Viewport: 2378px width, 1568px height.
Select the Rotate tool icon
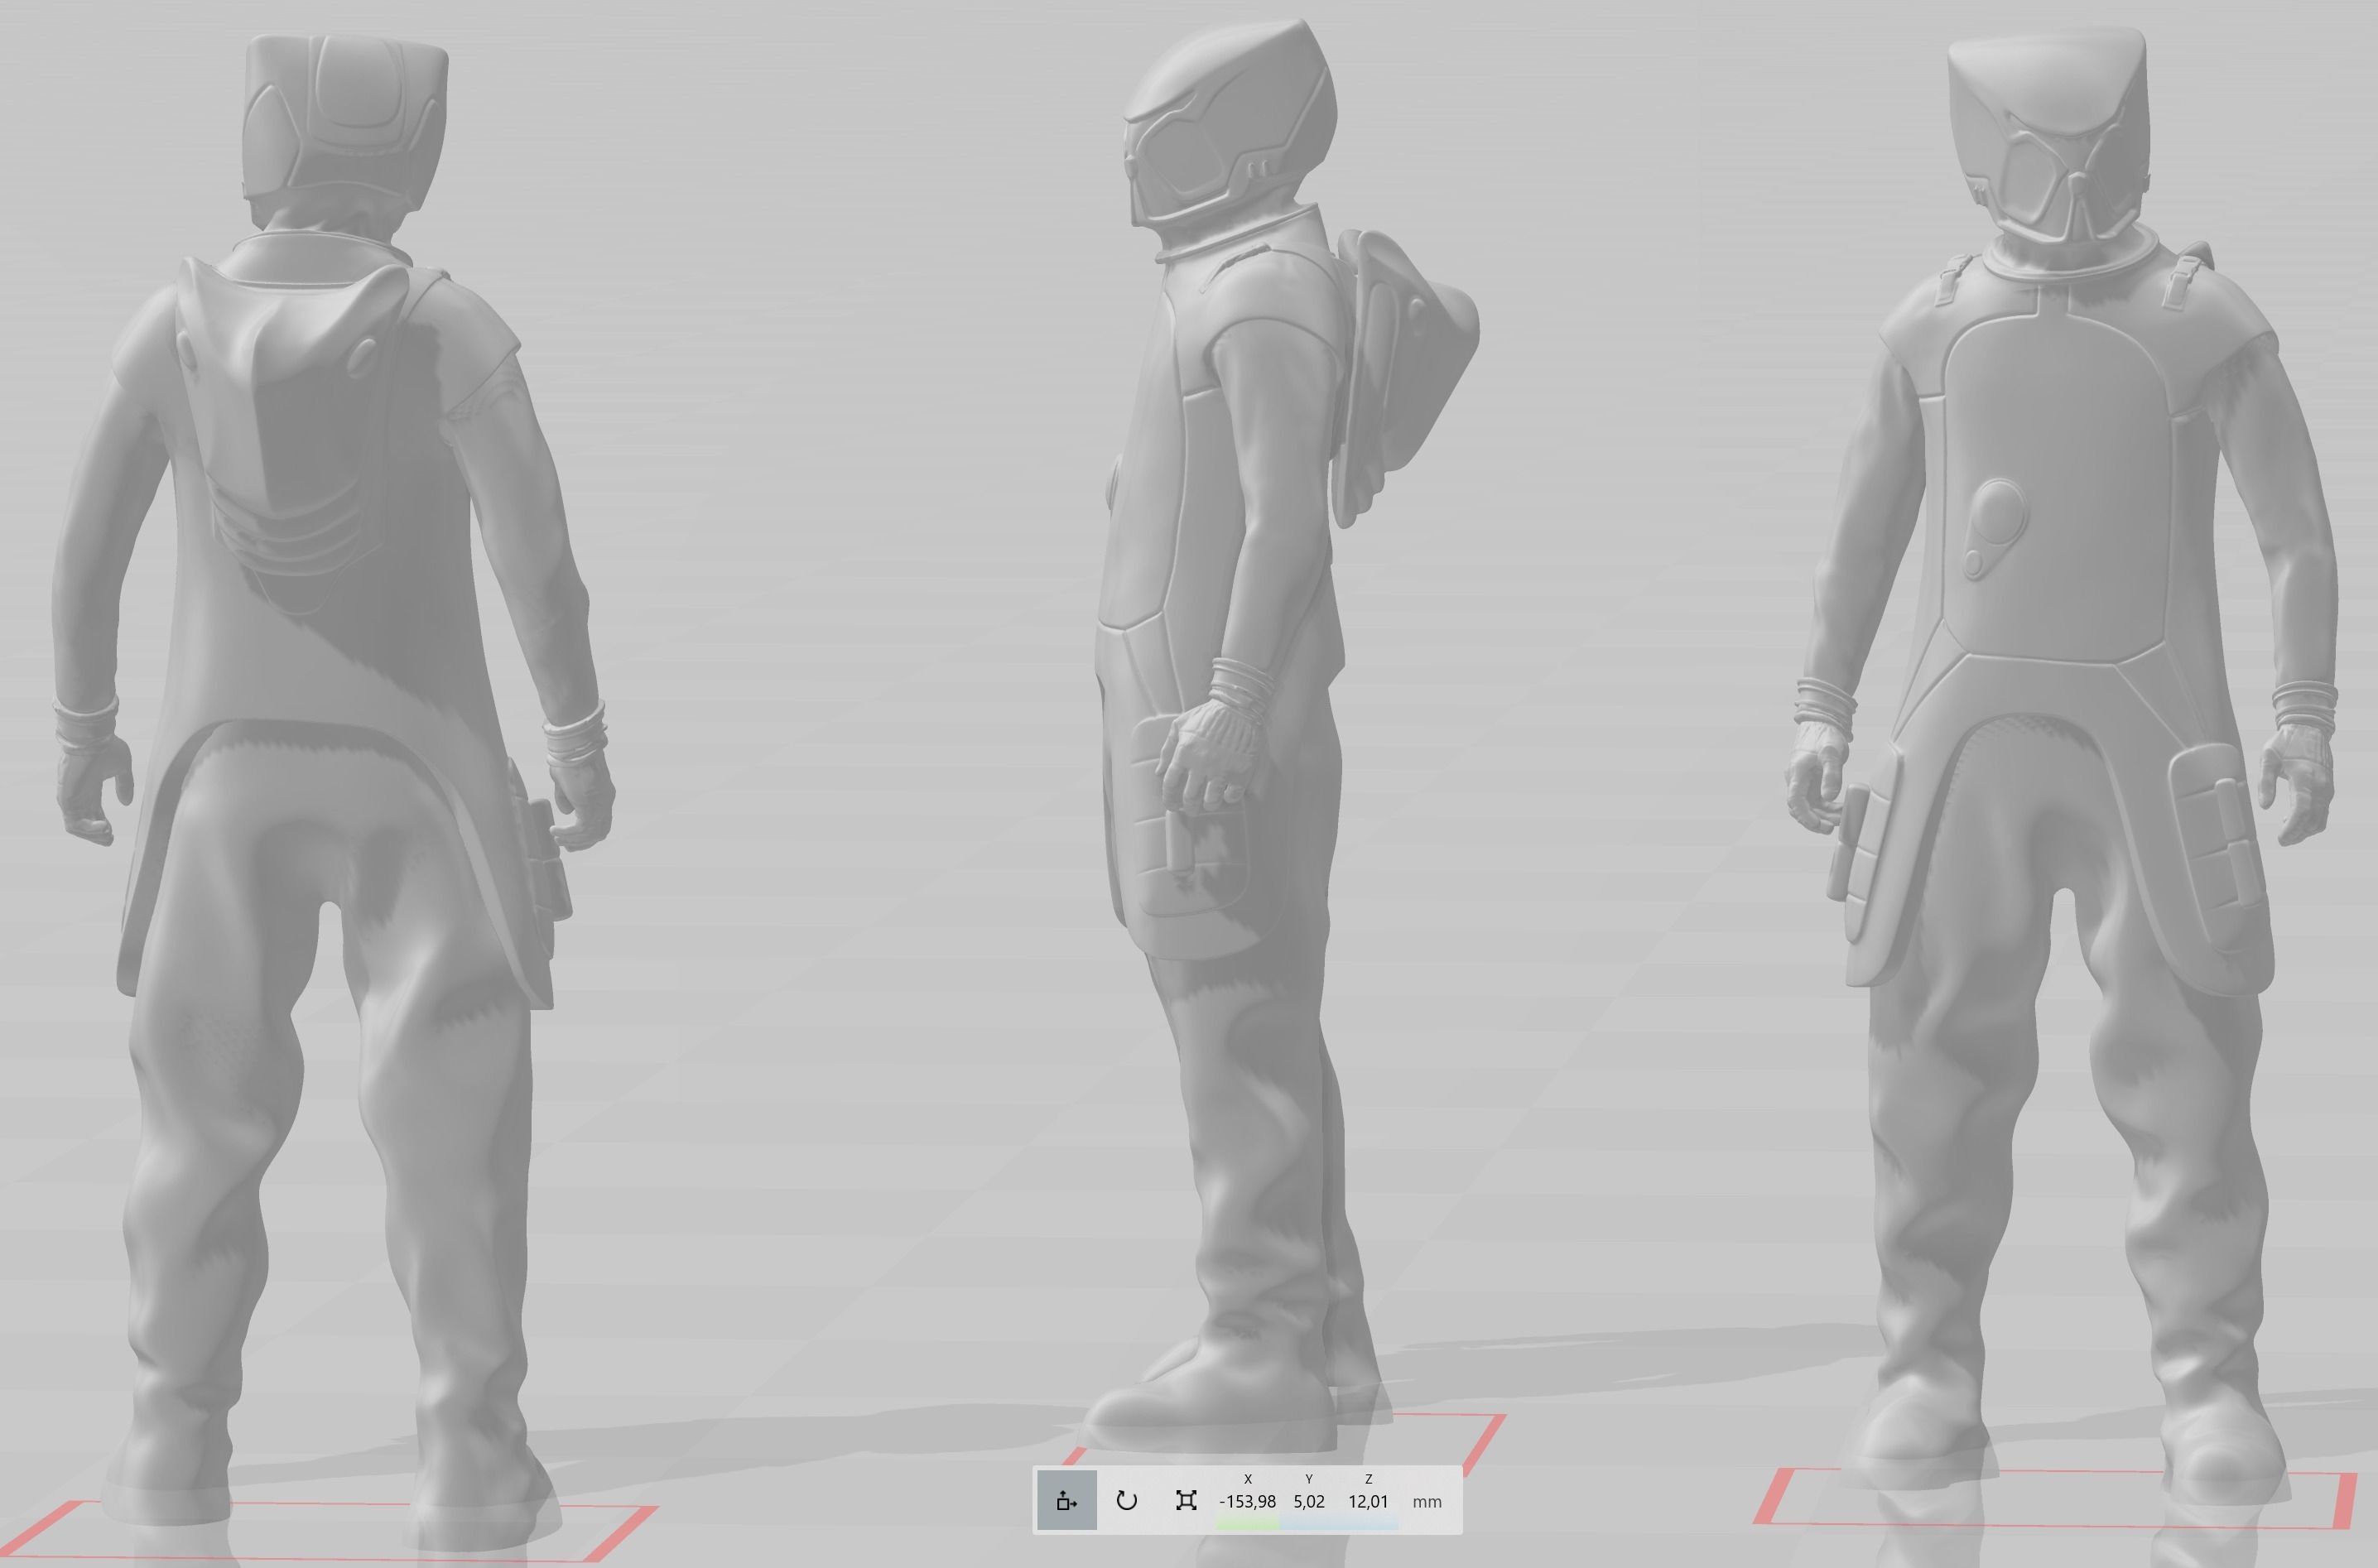(1126, 1500)
